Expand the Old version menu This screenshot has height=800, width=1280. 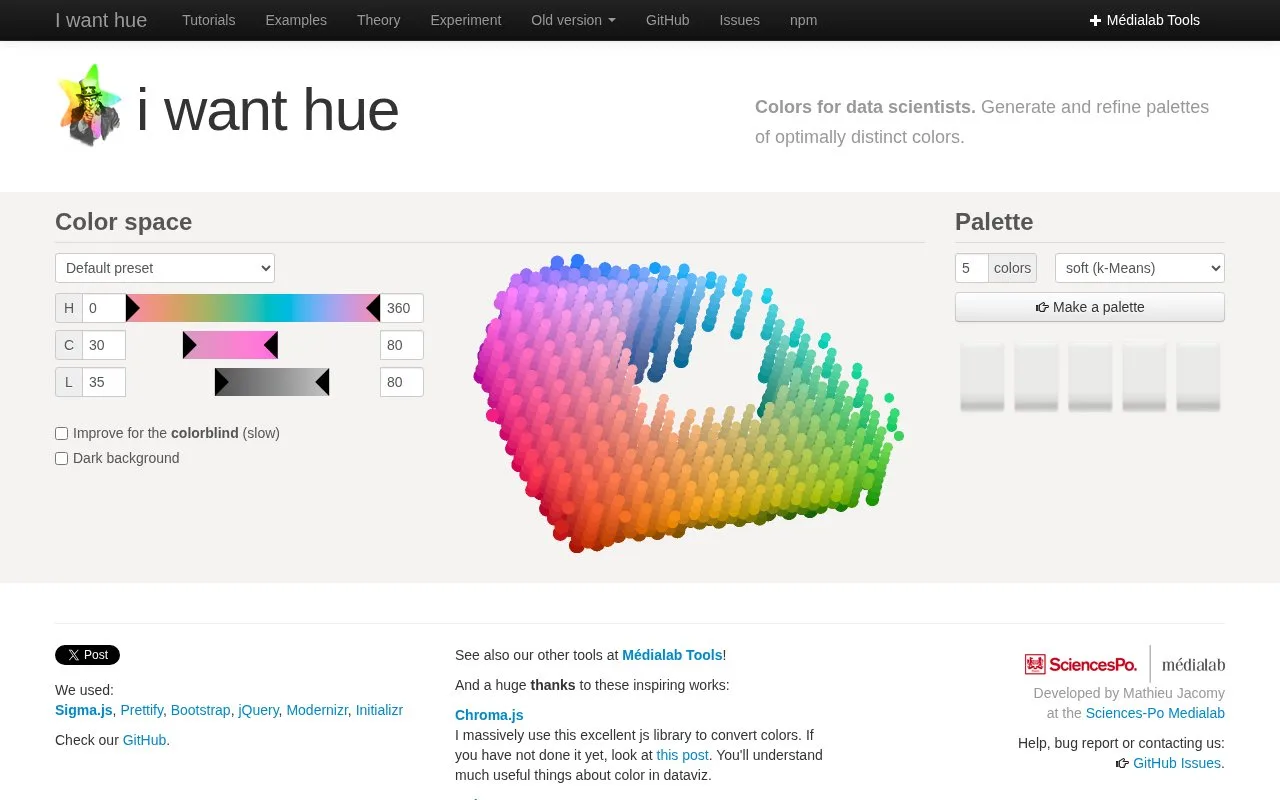(573, 20)
